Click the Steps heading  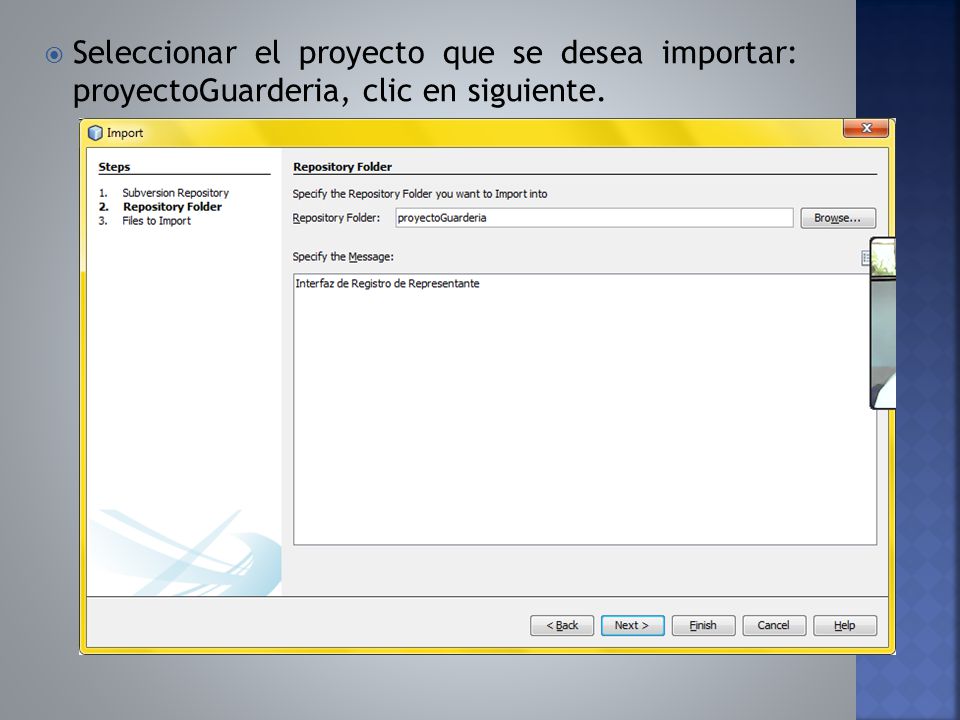114,167
